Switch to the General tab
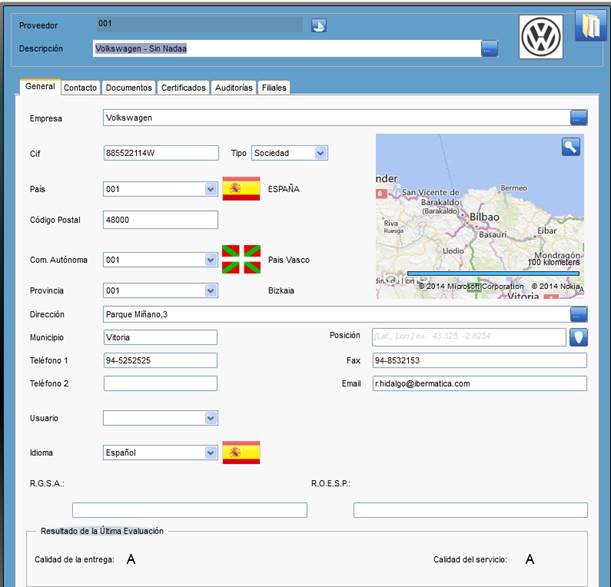This screenshot has width=611, height=587. coord(40,87)
